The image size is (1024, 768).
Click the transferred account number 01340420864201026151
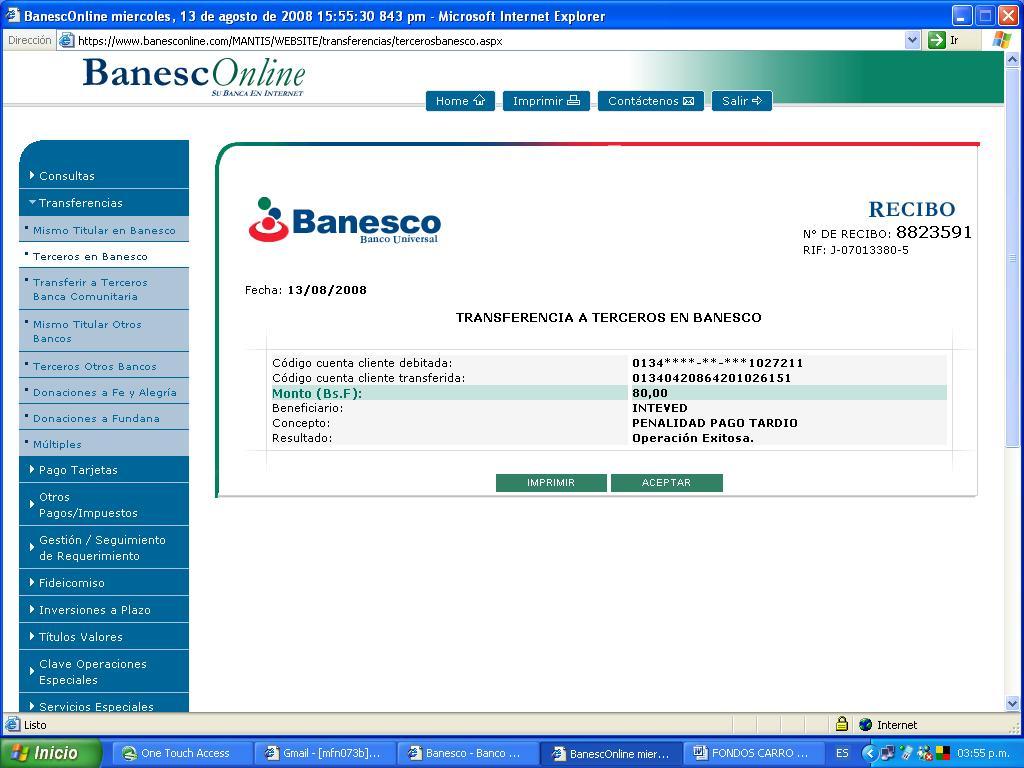point(711,378)
